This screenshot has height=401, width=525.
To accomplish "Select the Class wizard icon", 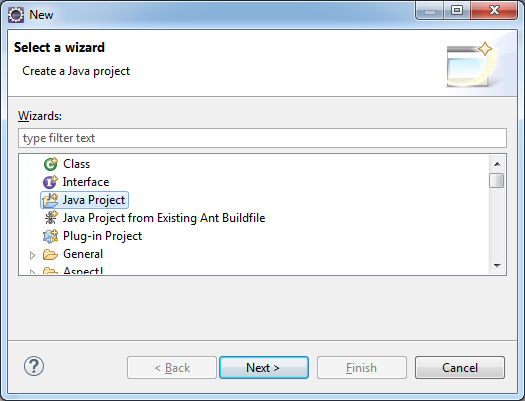I will 51,164.
